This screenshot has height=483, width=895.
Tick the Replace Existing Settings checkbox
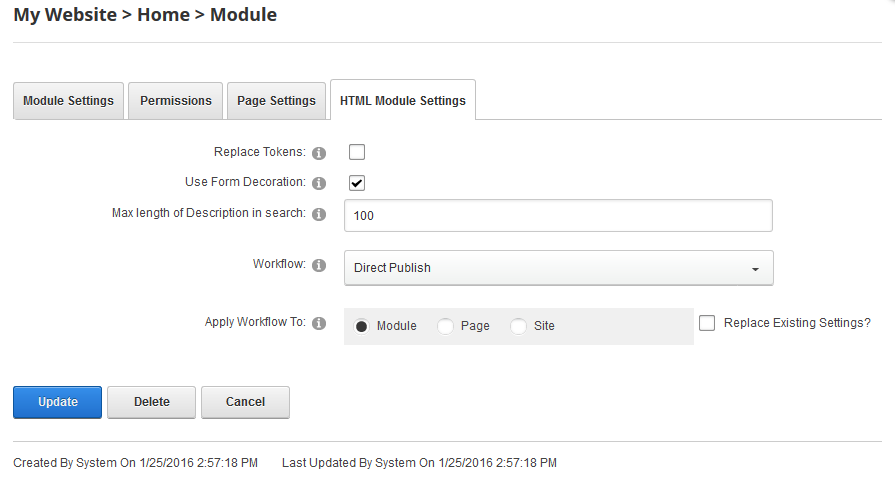point(708,323)
